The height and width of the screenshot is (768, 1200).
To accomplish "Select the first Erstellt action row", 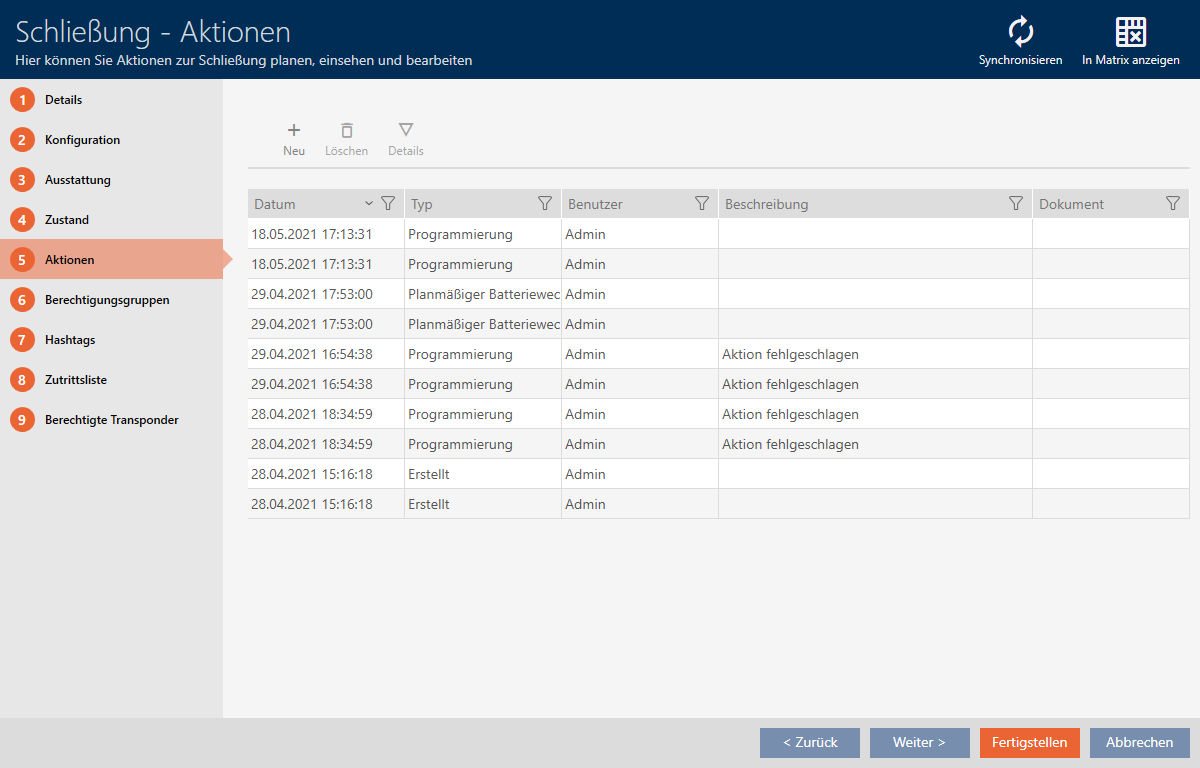I will click(640, 474).
